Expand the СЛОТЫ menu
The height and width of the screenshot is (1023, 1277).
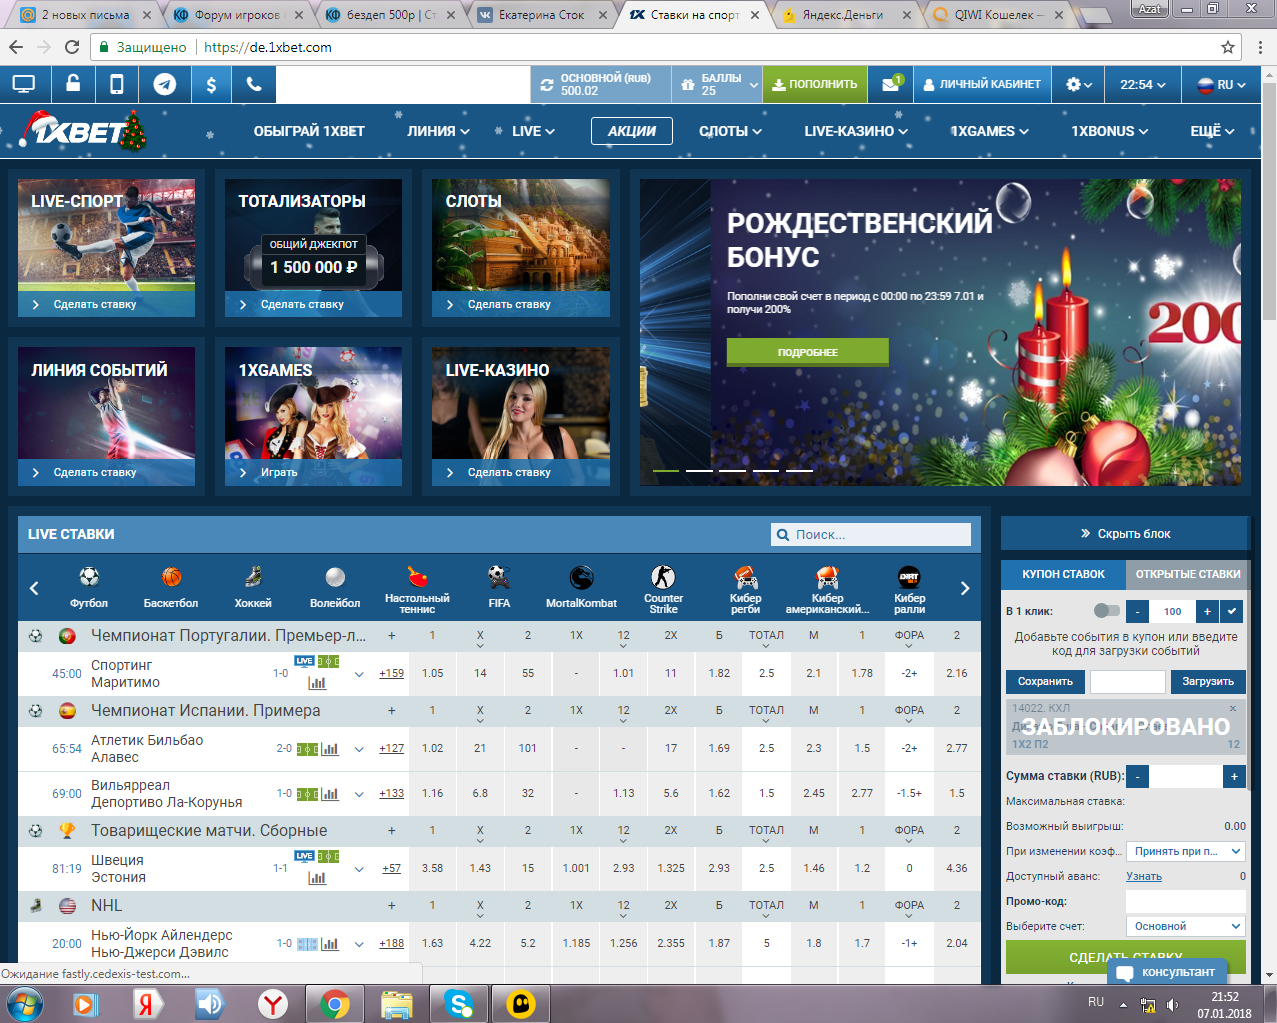(730, 131)
